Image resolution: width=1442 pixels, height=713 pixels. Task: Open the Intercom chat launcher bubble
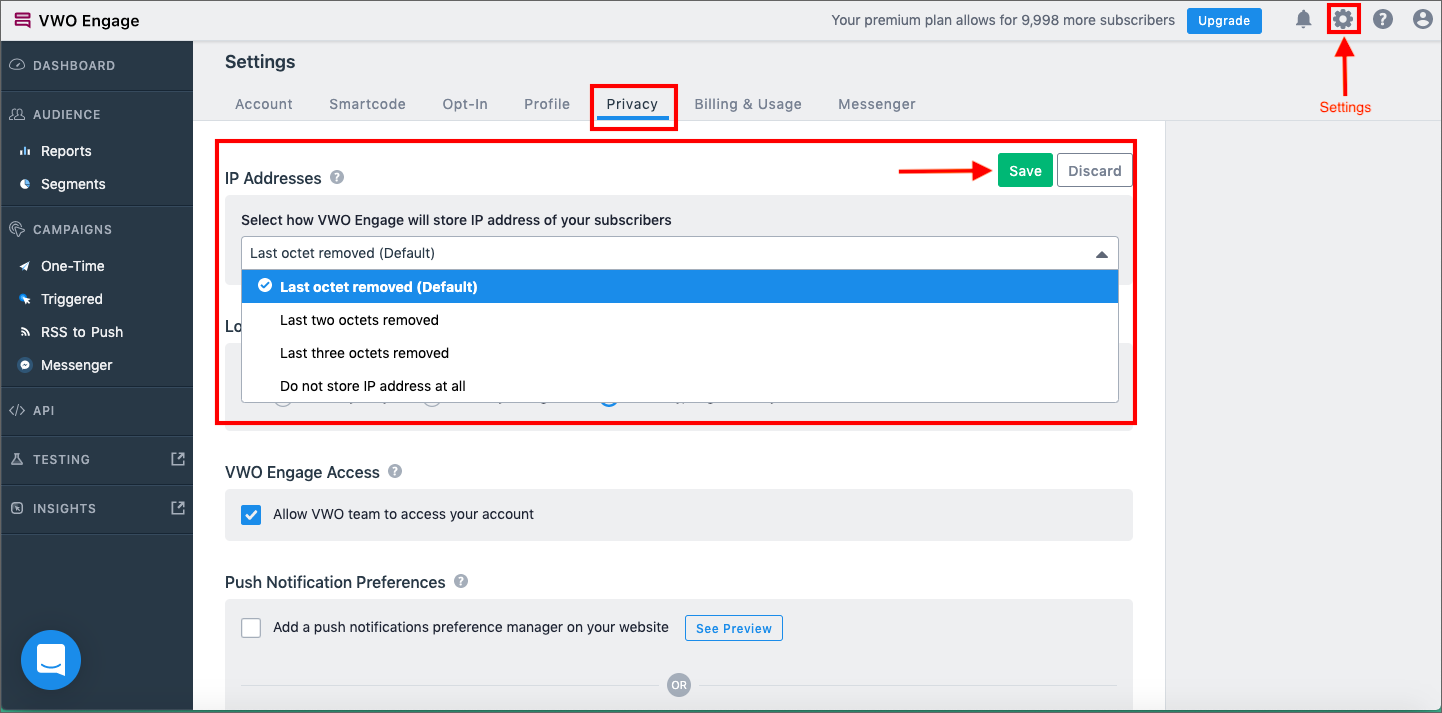51,660
